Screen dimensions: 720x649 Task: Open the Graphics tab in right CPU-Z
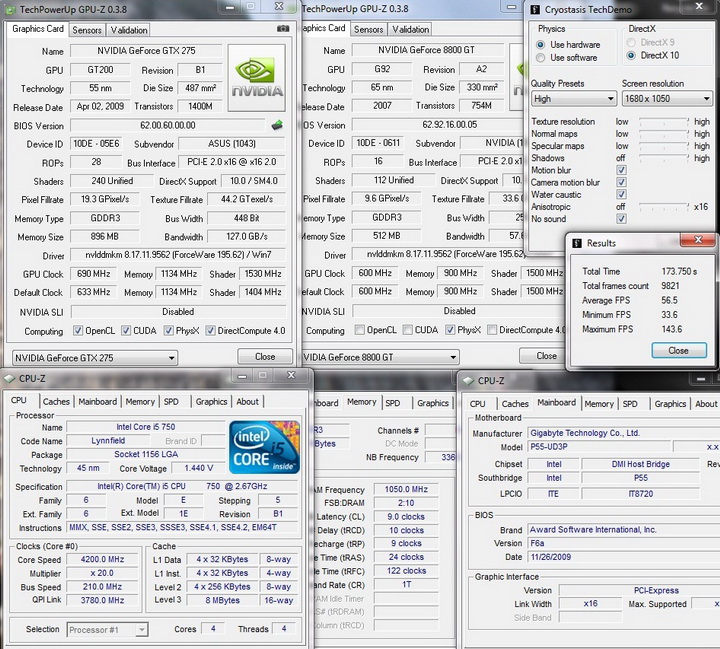pyautogui.click(x=670, y=404)
